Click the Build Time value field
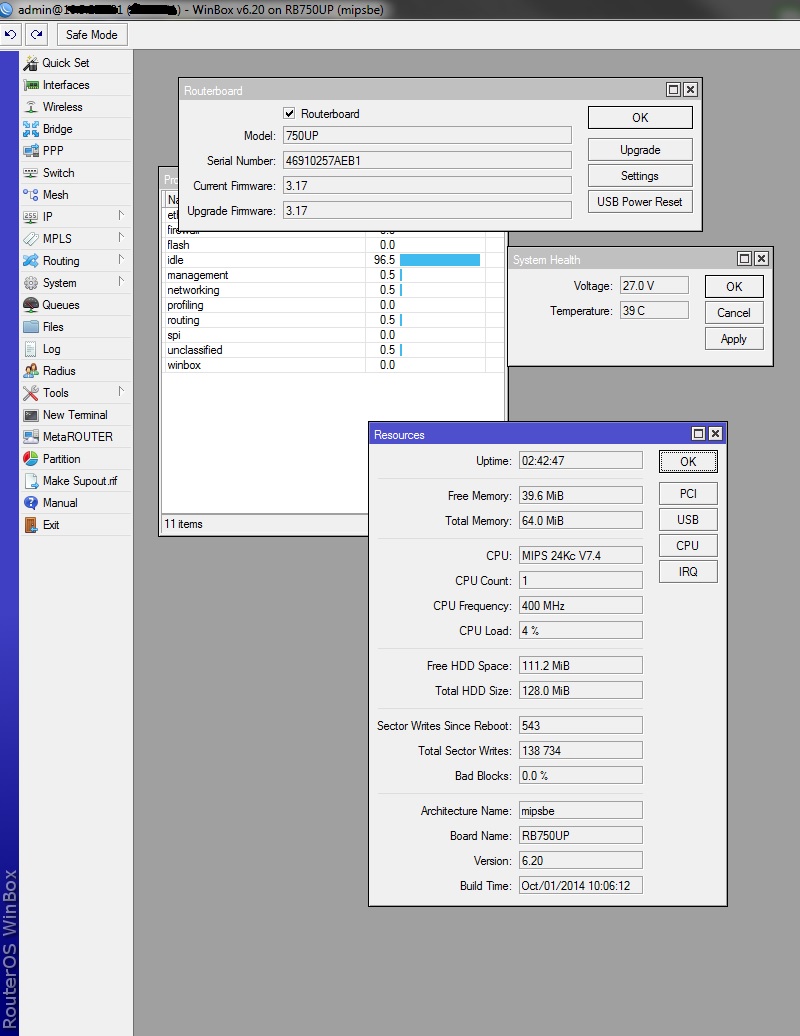Image resolution: width=800 pixels, height=1036 pixels. tap(580, 885)
